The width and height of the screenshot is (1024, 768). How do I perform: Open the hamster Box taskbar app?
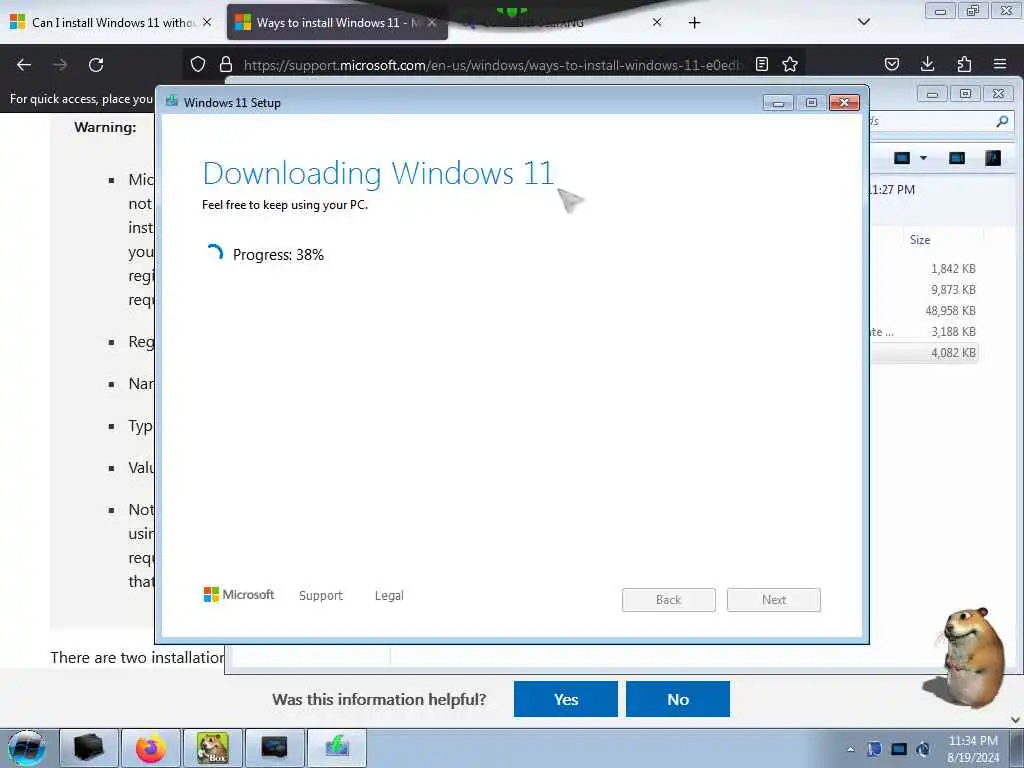pyautogui.click(x=213, y=747)
